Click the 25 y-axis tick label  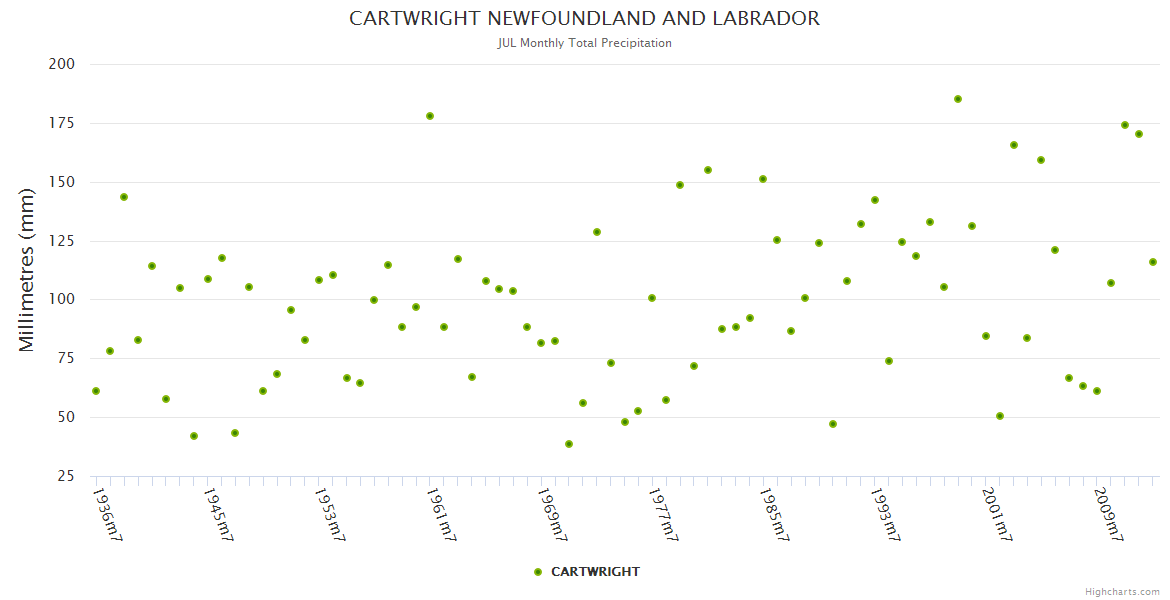(x=66, y=476)
